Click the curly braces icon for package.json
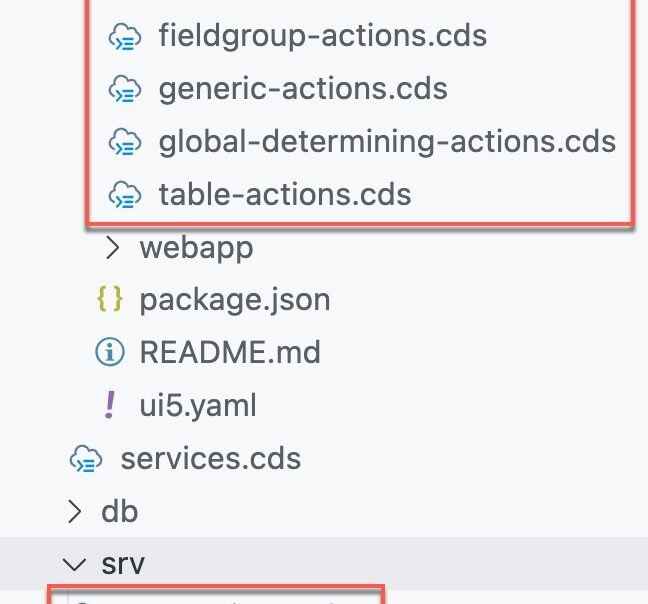The width and height of the screenshot is (648, 604). [x=110, y=298]
